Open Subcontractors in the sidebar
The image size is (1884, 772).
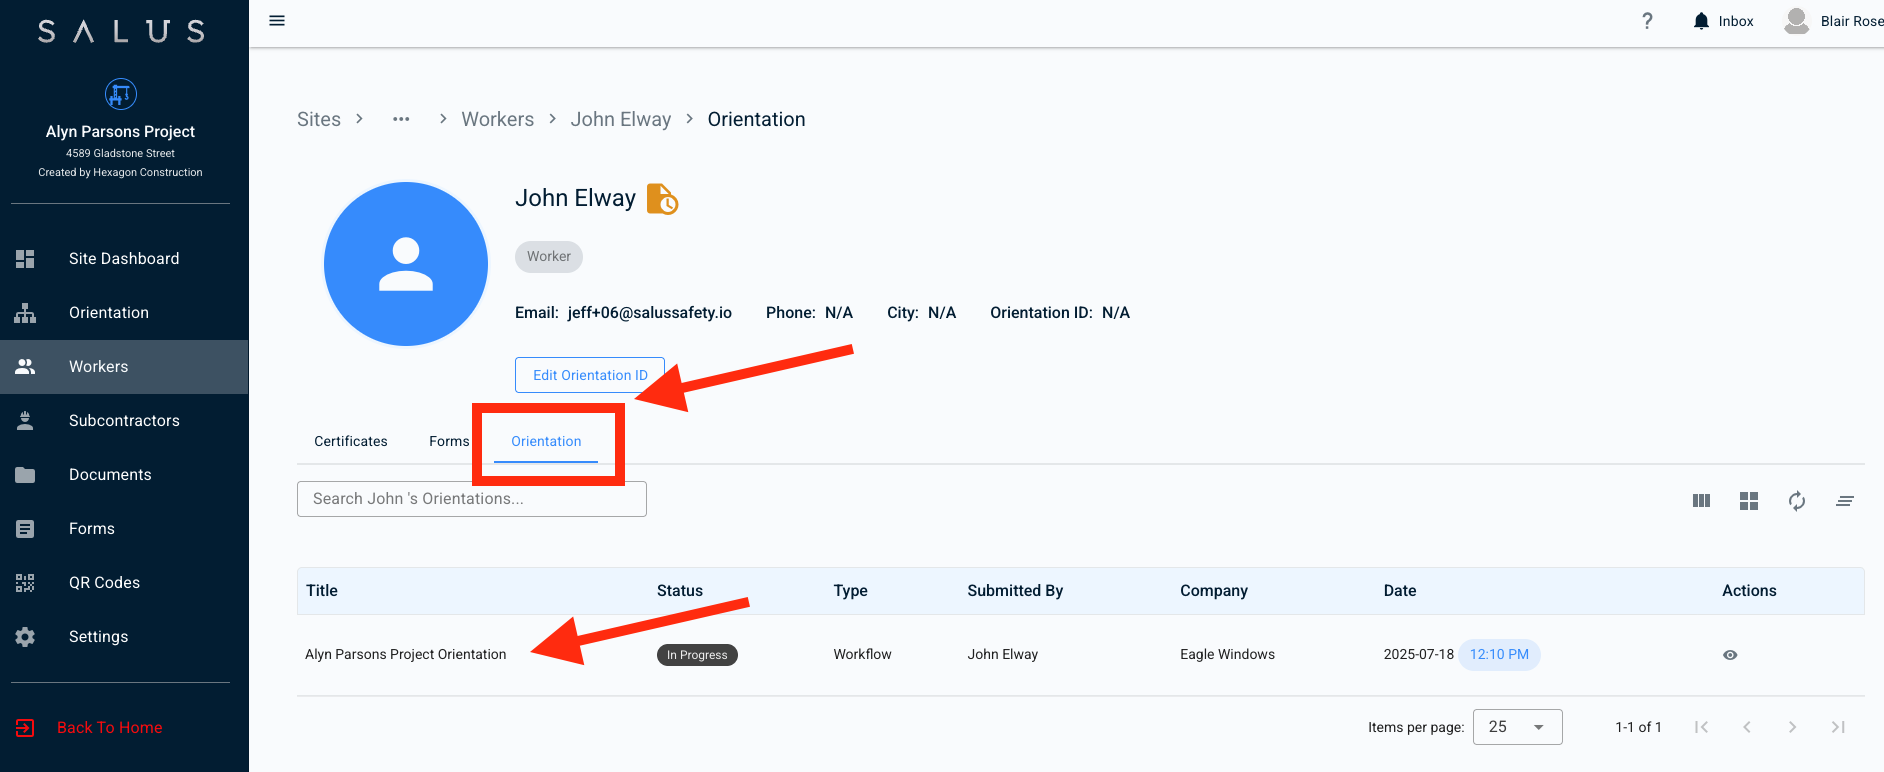tap(124, 421)
